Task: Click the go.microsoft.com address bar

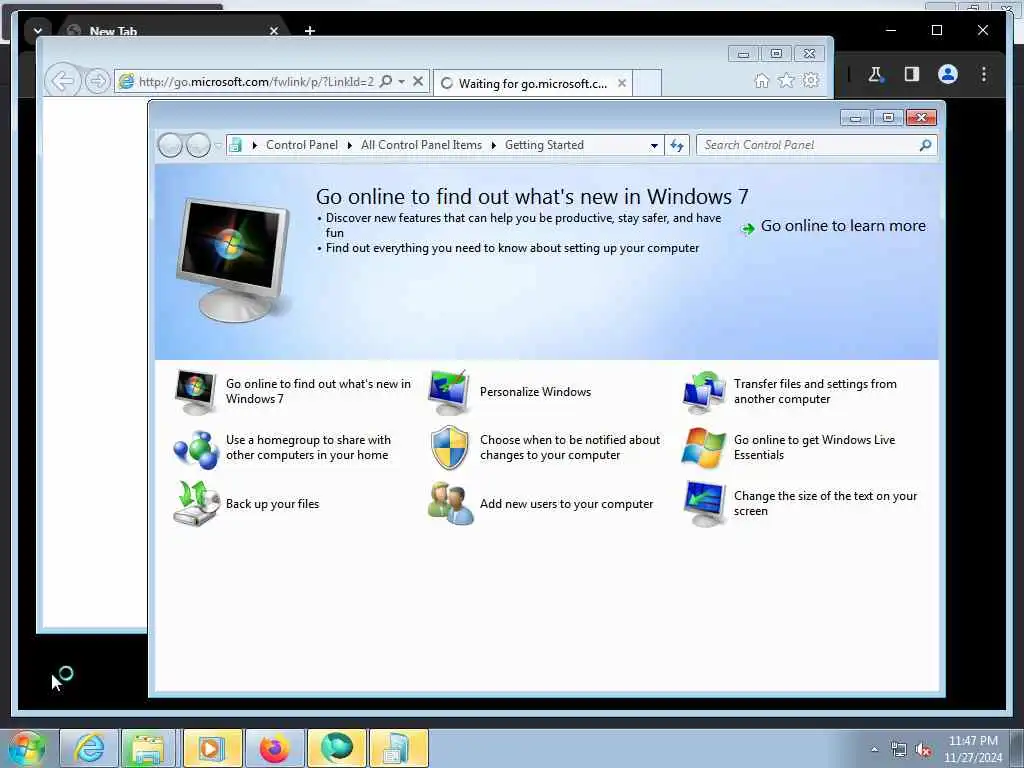Action: pos(256,82)
